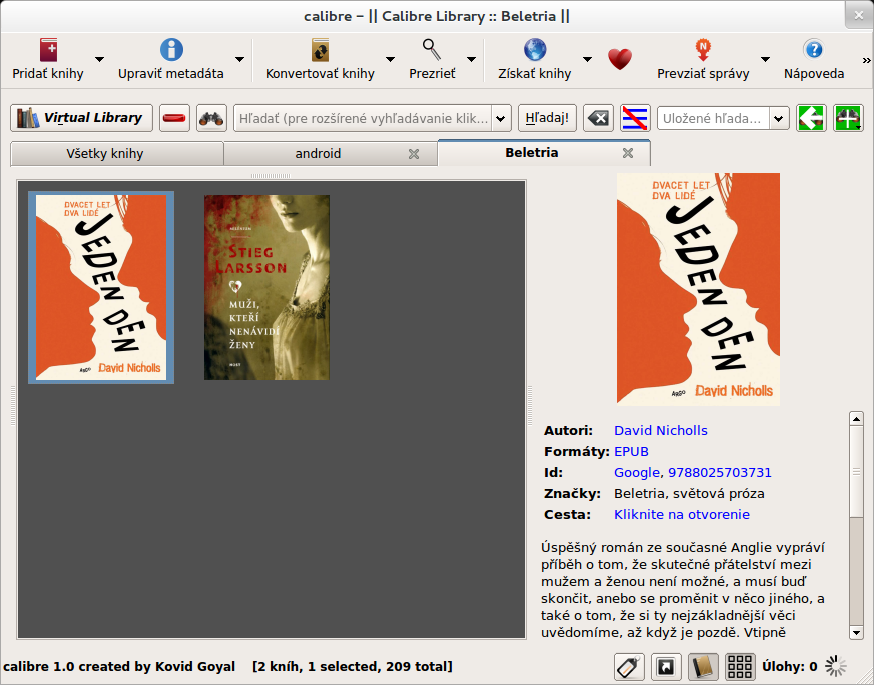874x685 pixels.
Task: Select the Stieg Larsson book cover
Action: coord(266,288)
